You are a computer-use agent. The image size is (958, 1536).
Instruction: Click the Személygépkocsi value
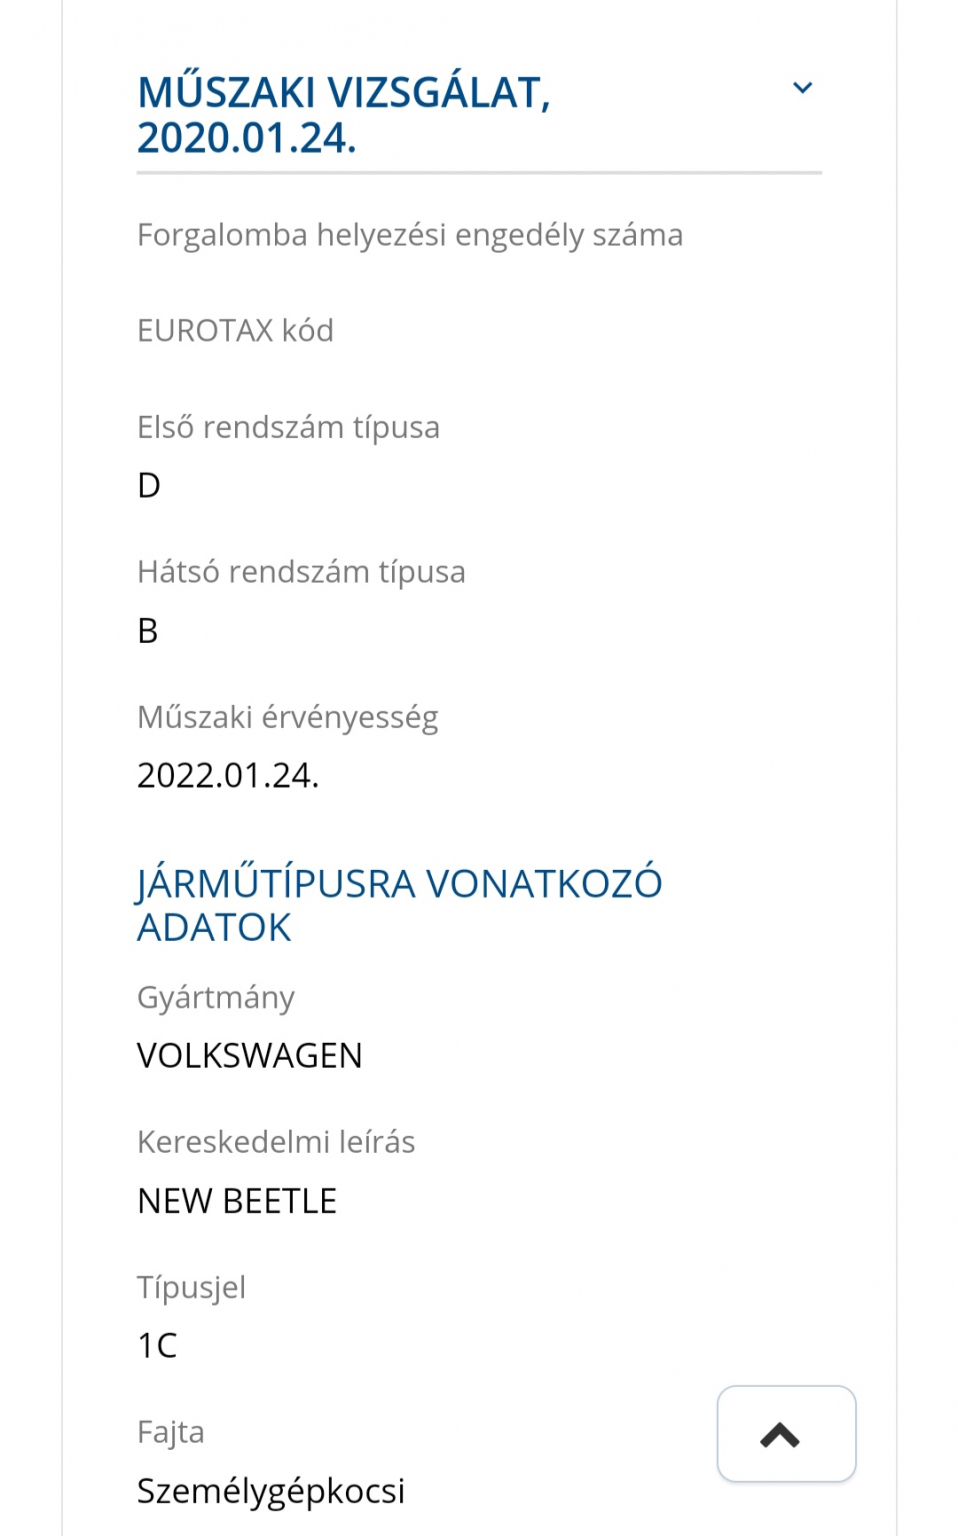271,1491
